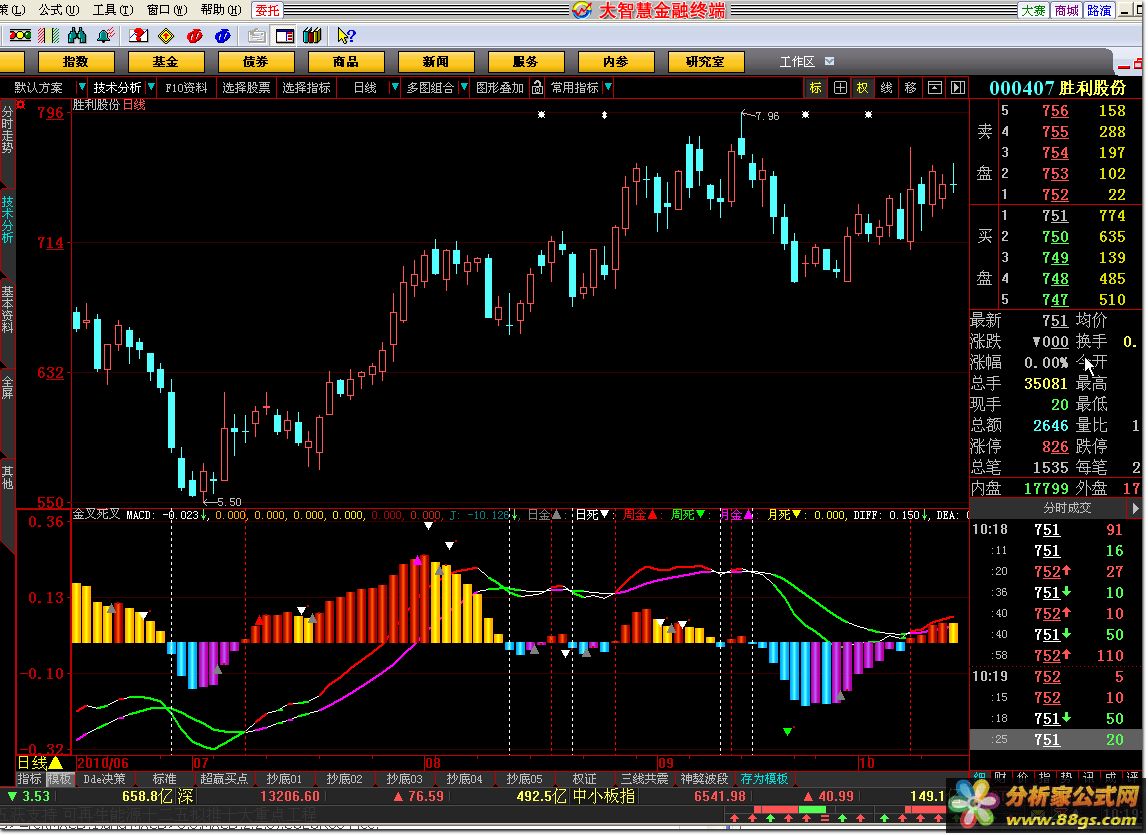Image resolution: width=1148 pixels, height=835 pixels.
Task: Click the blue circular info icon
Action: 223,35
